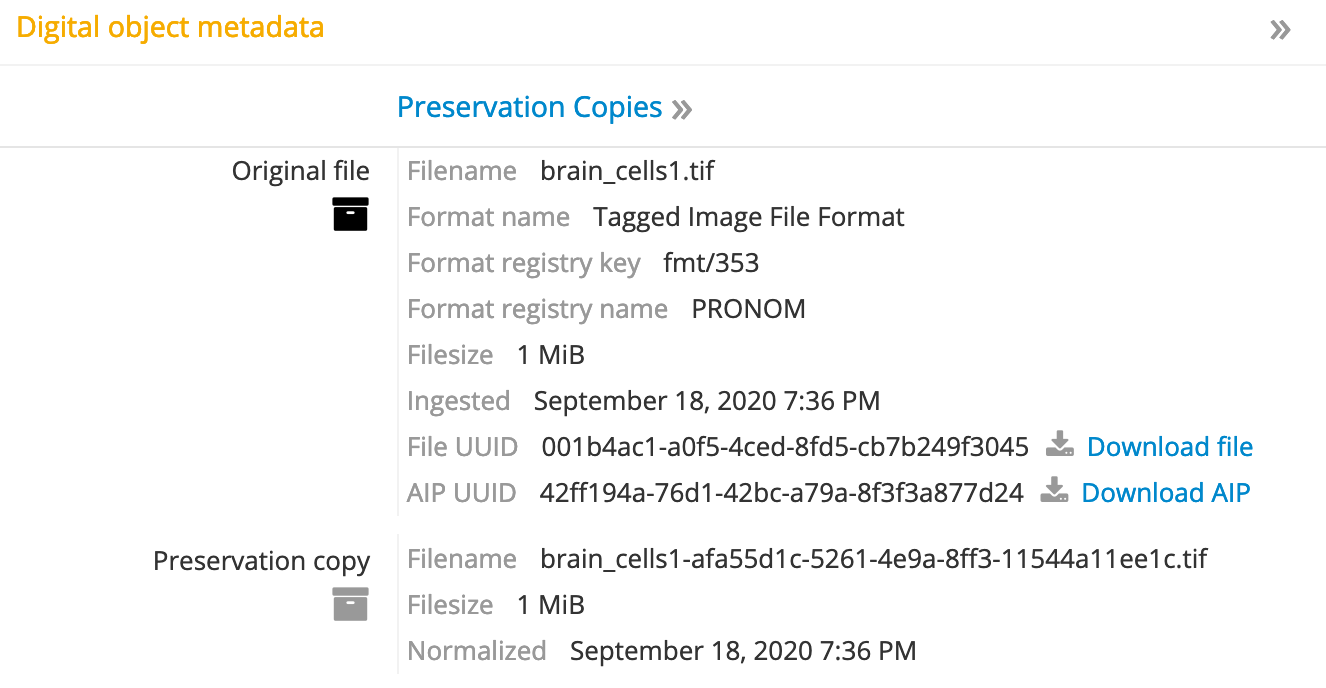
Task: Click the AIP UUID value text
Action: [x=781, y=492]
